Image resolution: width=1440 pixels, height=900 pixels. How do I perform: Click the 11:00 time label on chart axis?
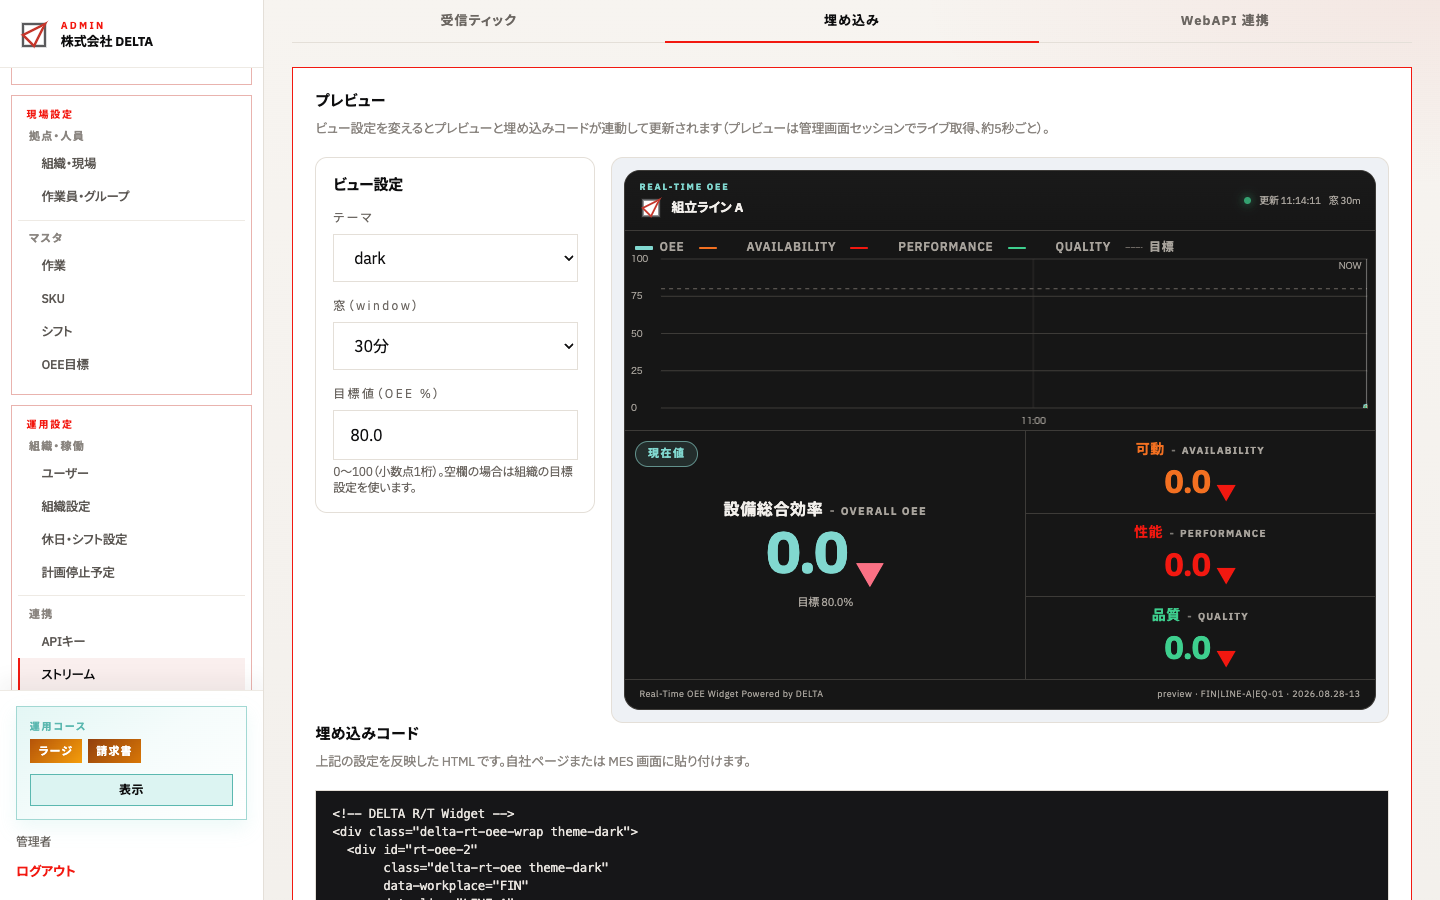point(1034,421)
